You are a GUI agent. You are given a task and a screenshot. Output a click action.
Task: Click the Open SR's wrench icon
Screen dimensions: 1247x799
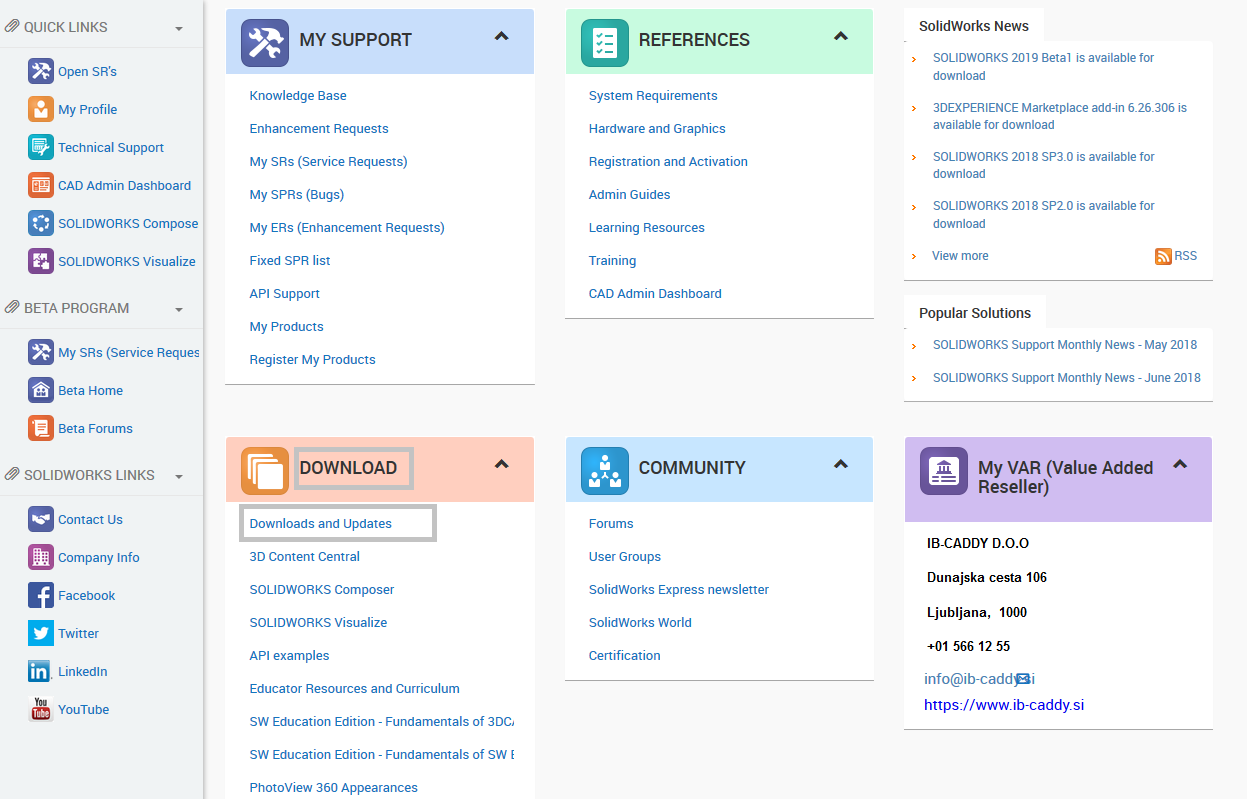41,71
